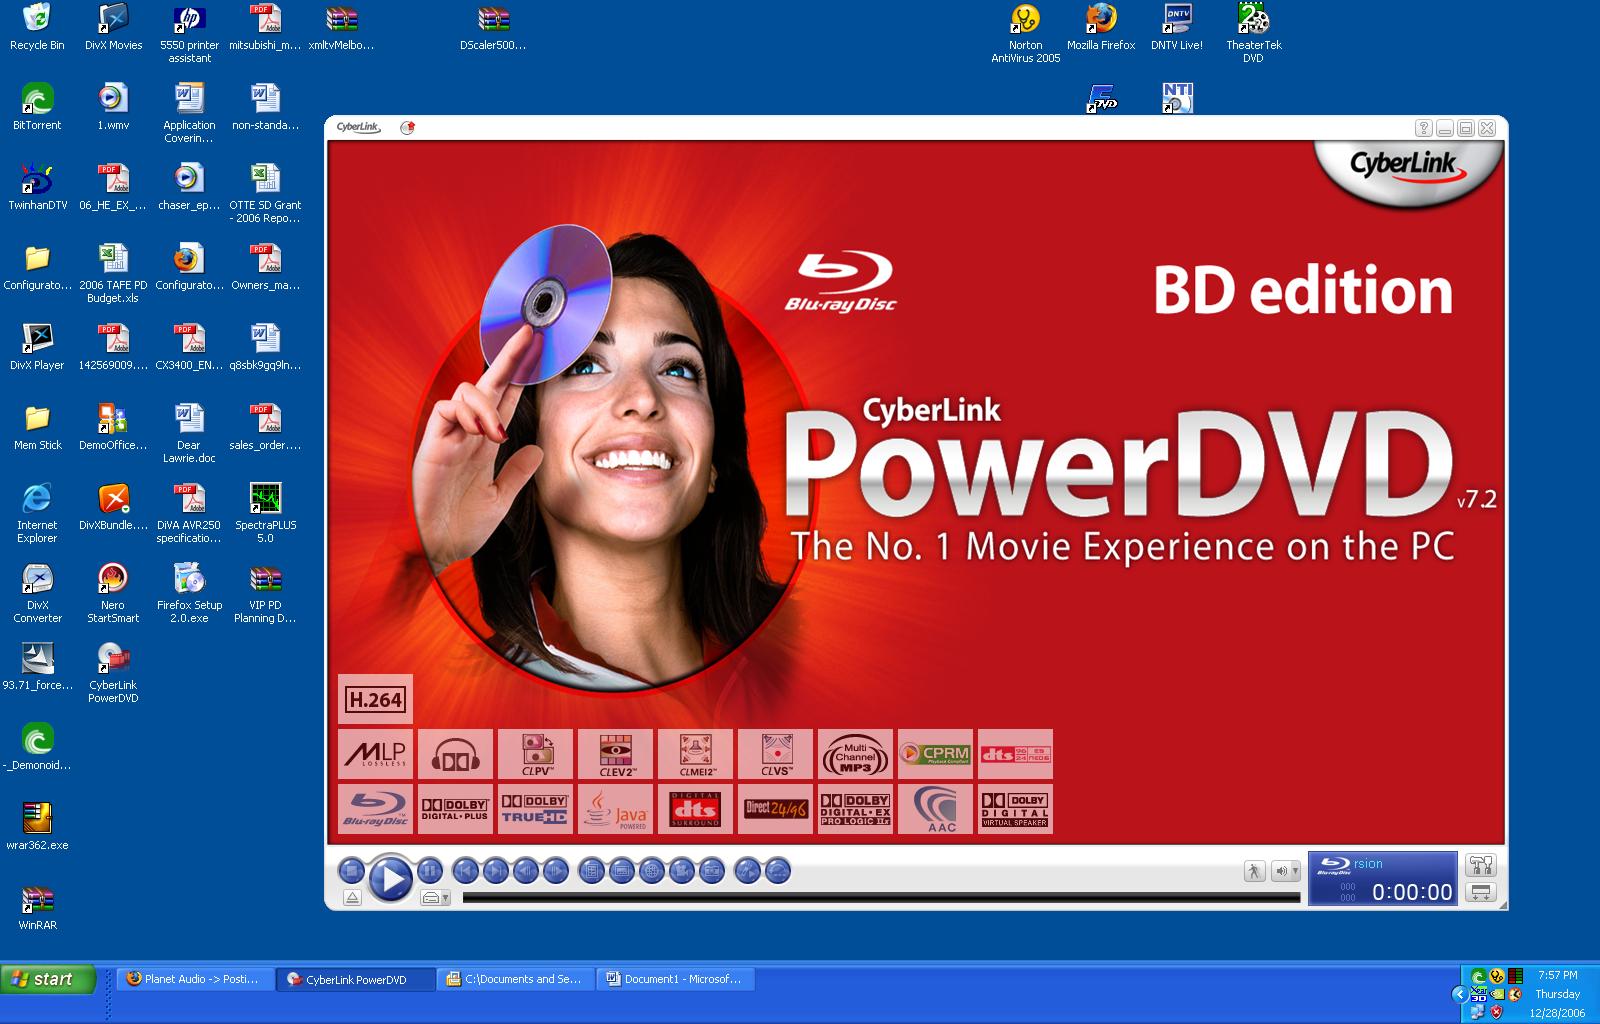
Task: Switch to the C:\Documents and Se… taskbar button
Action: pyautogui.click(x=516, y=979)
